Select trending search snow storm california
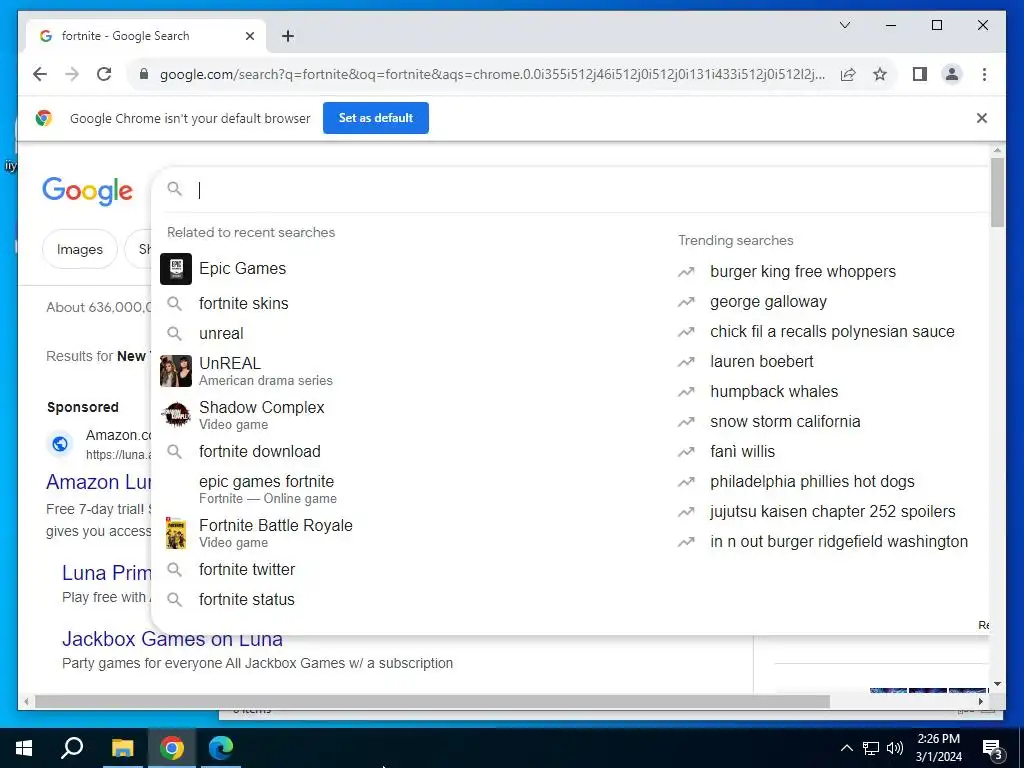 coord(785,422)
